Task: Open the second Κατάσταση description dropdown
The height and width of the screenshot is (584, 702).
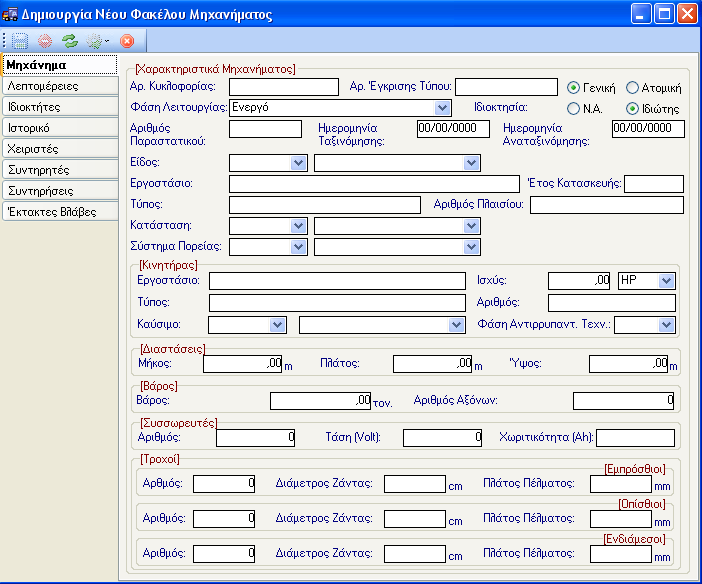Action: coord(471,226)
